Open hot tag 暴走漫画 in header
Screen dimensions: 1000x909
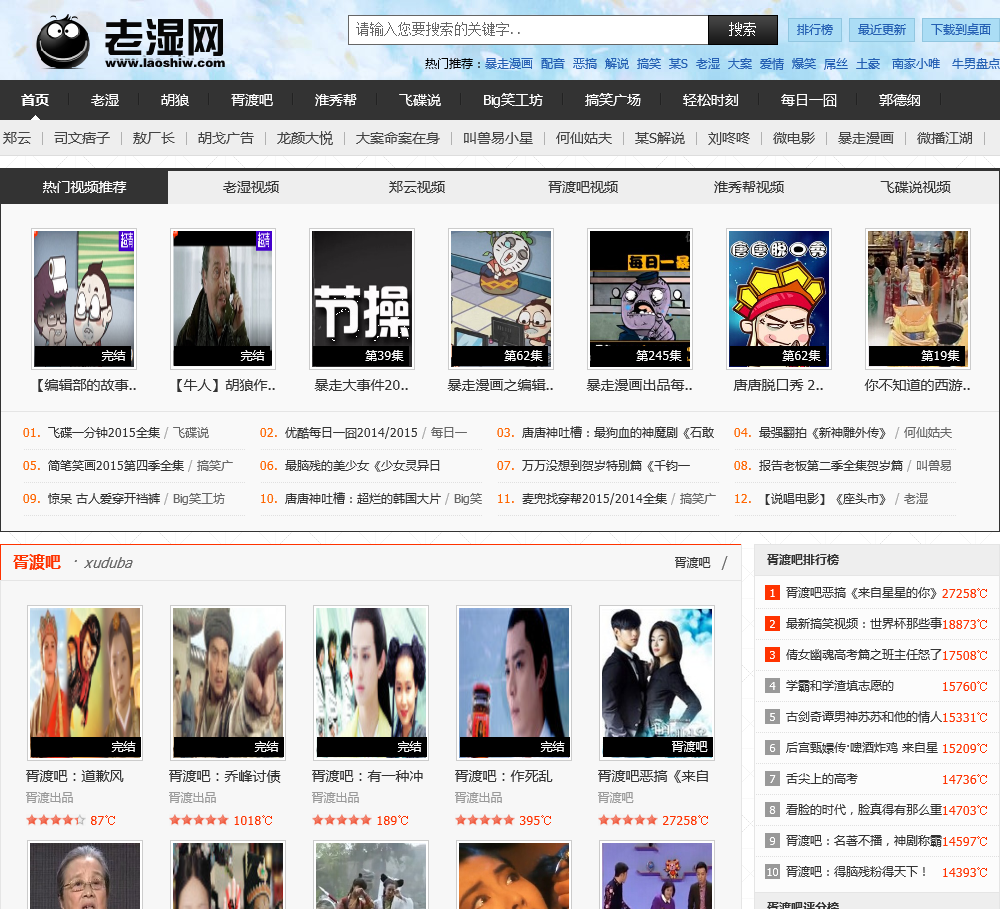click(508, 64)
